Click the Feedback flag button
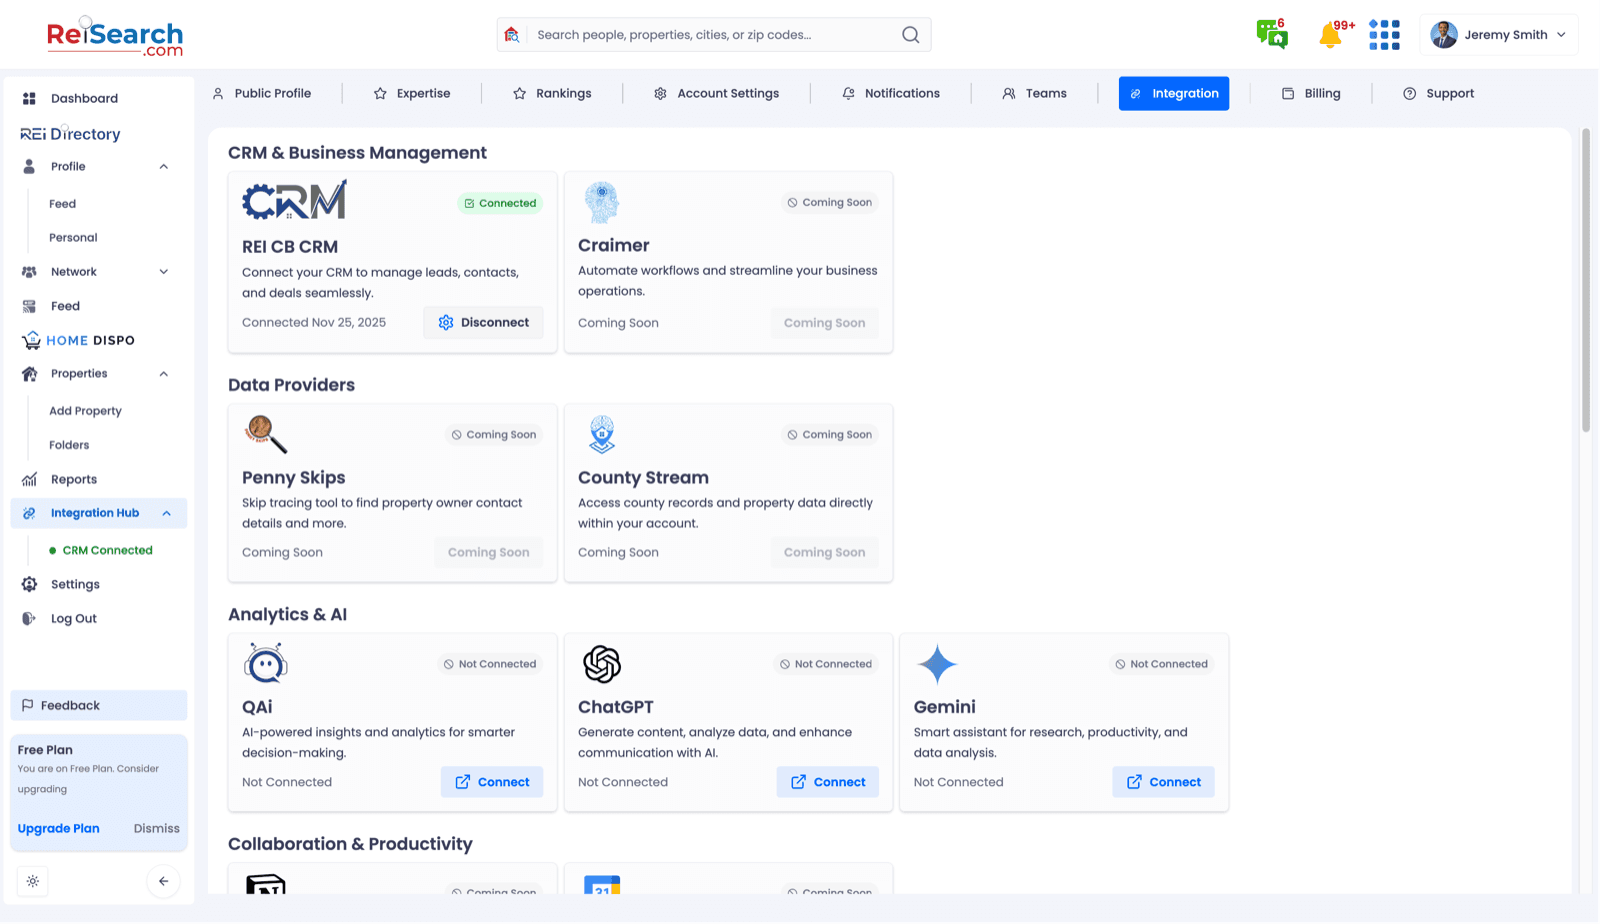This screenshot has width=1600, height=924. click(98, 705)
